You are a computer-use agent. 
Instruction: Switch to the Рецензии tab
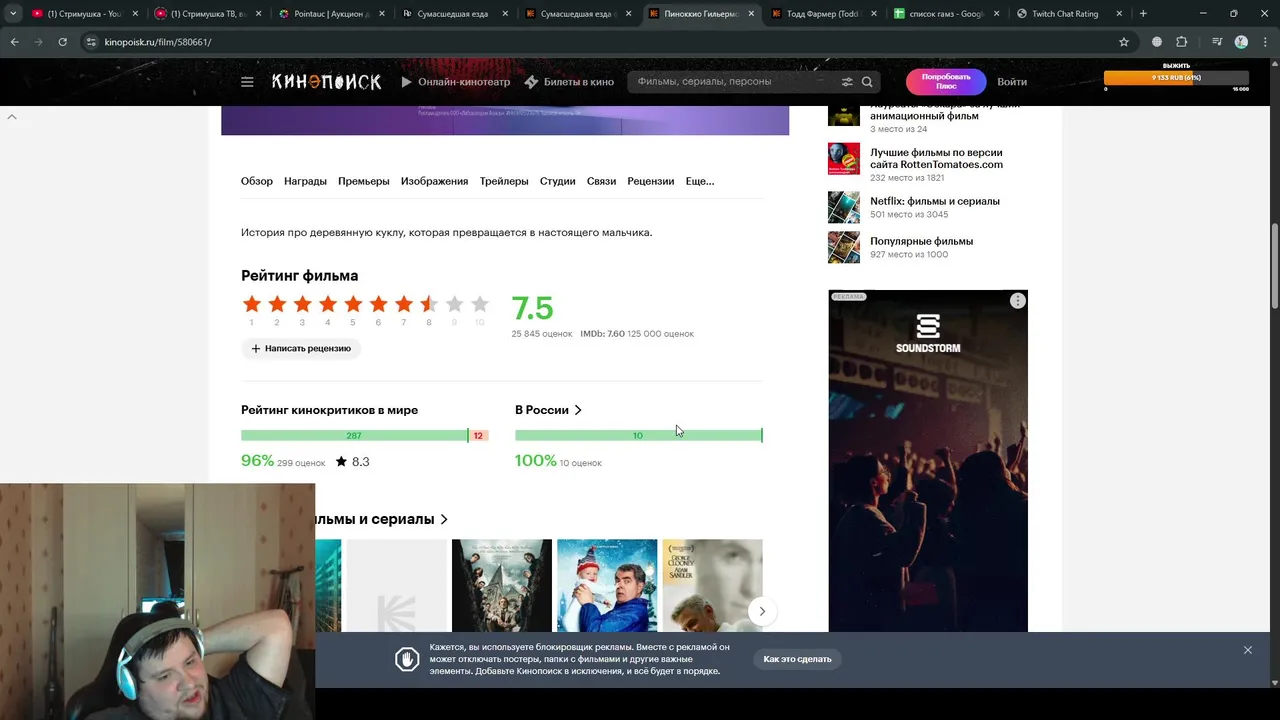651,181
